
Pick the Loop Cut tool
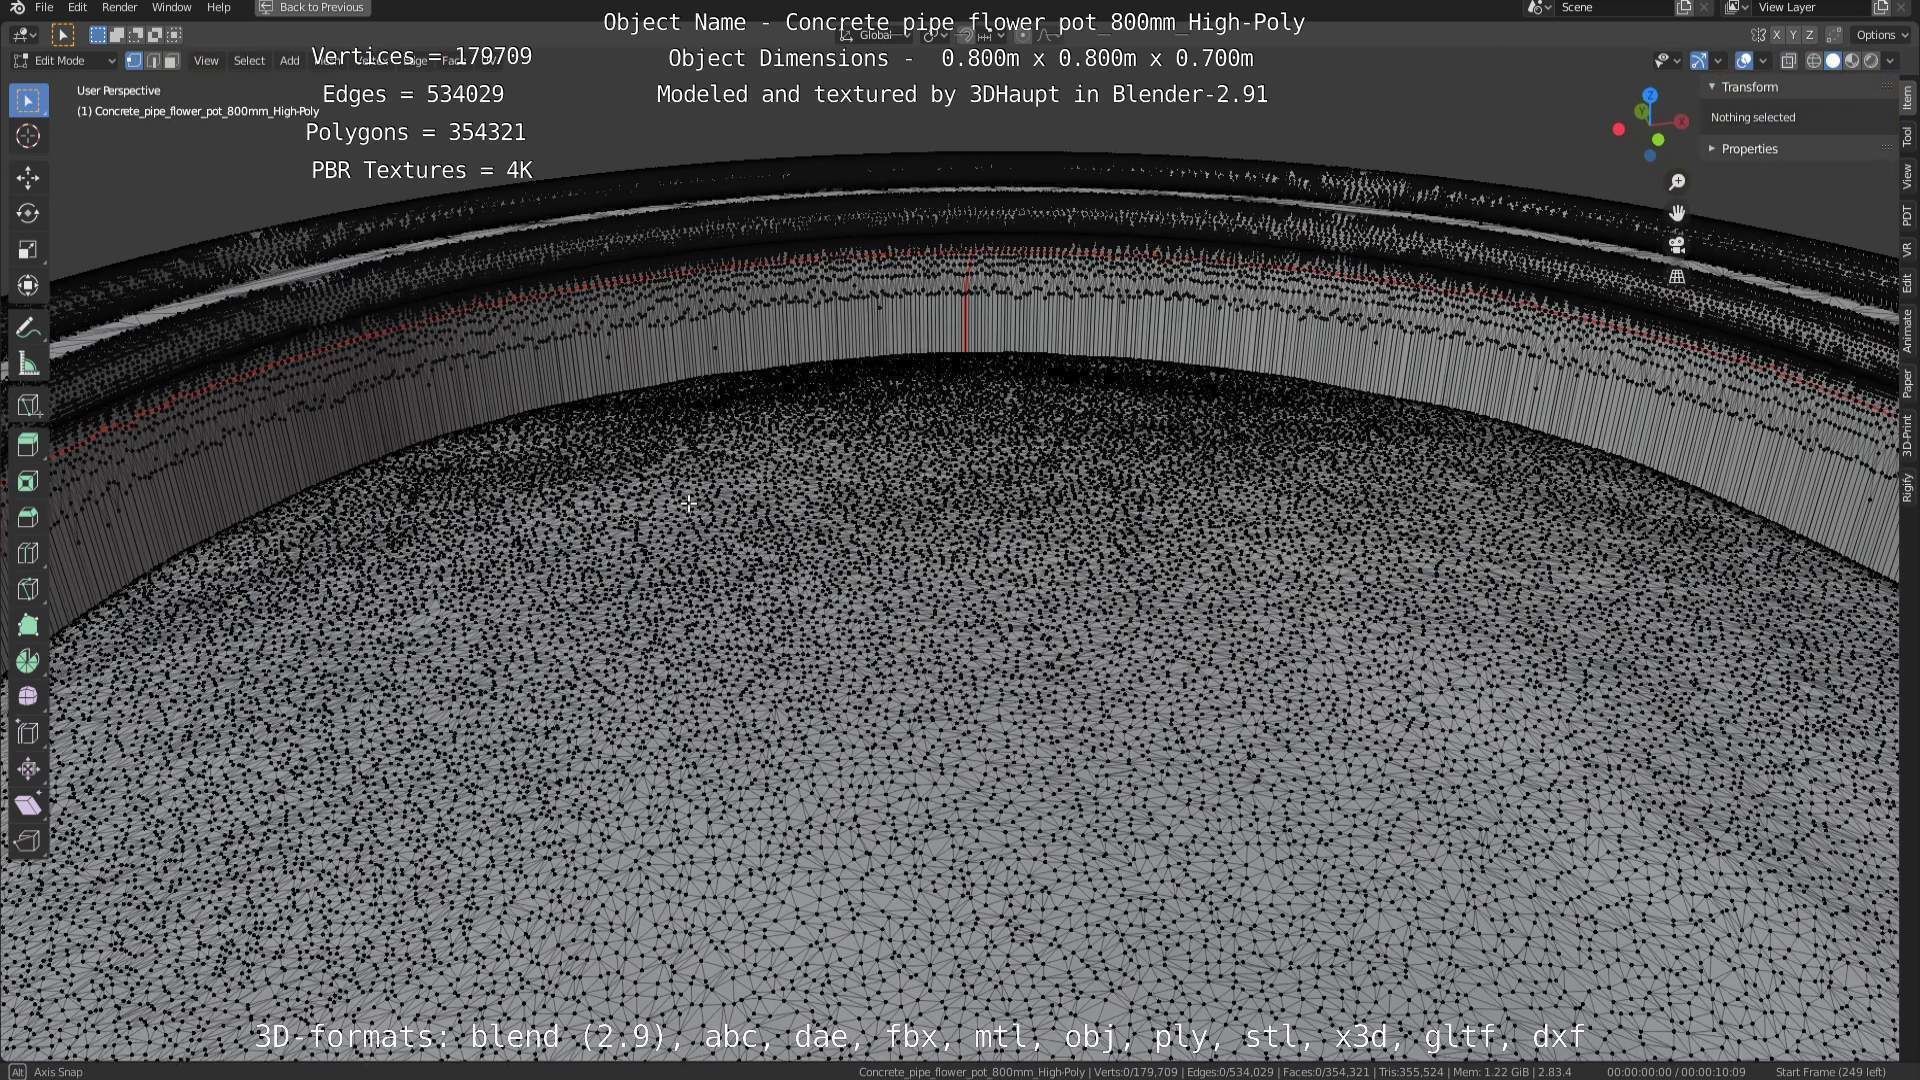tap(28, 553)
